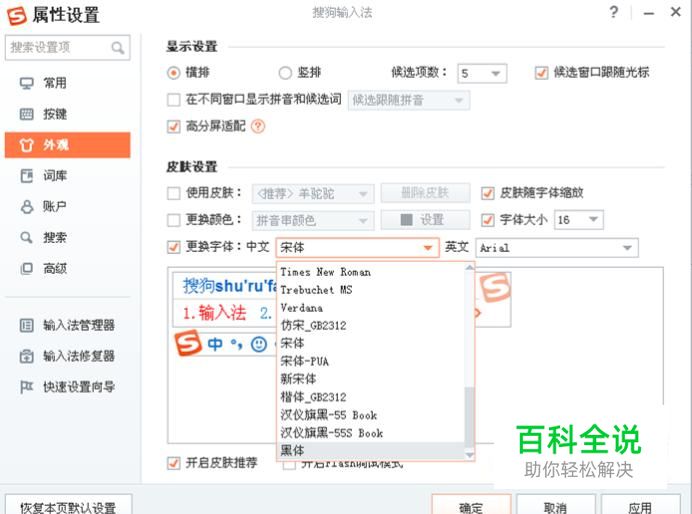Viewport: 692px width, 514px height.
Task: Choose 汉仪旗黑-55 Book from font list
Action: coord(371,415)
